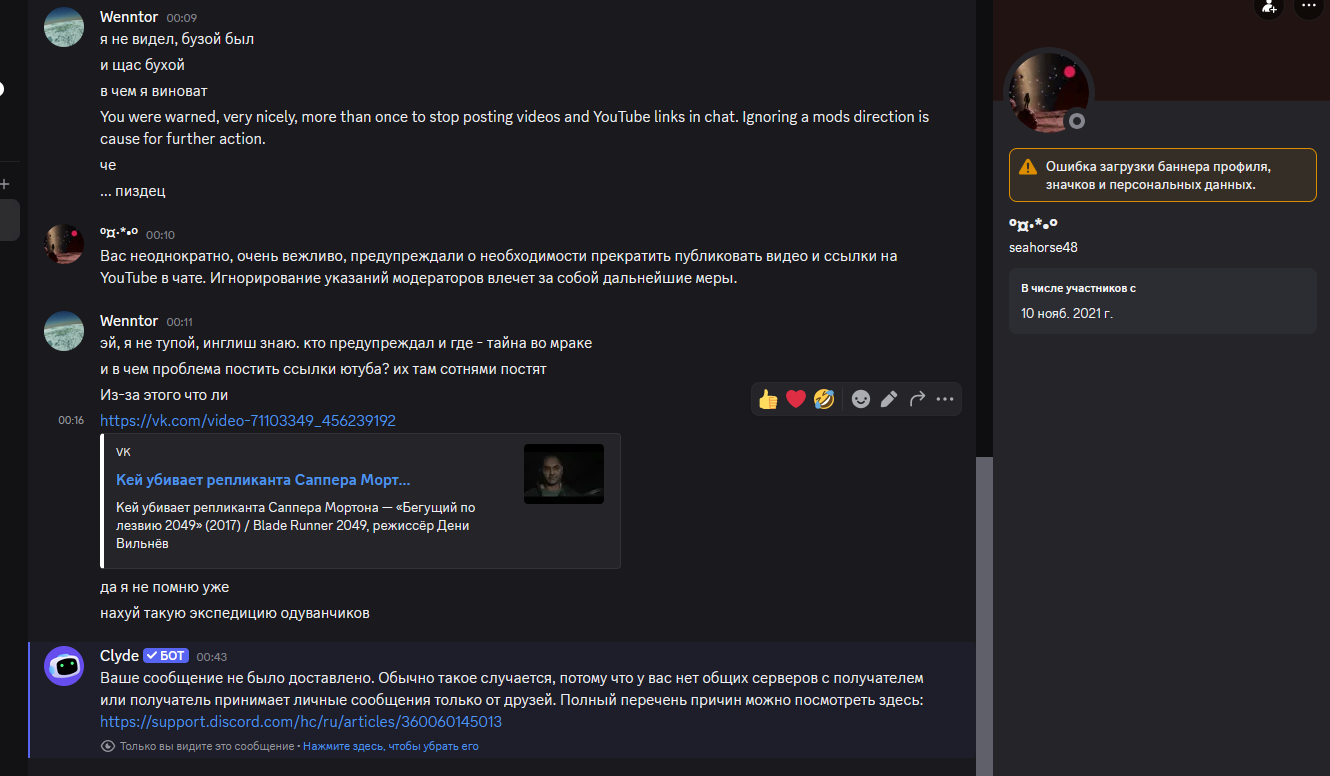Viewport: 1330px width, 776px height.
Task: Click the "В числе участников с" card
Action: (x=1162, y=301)
